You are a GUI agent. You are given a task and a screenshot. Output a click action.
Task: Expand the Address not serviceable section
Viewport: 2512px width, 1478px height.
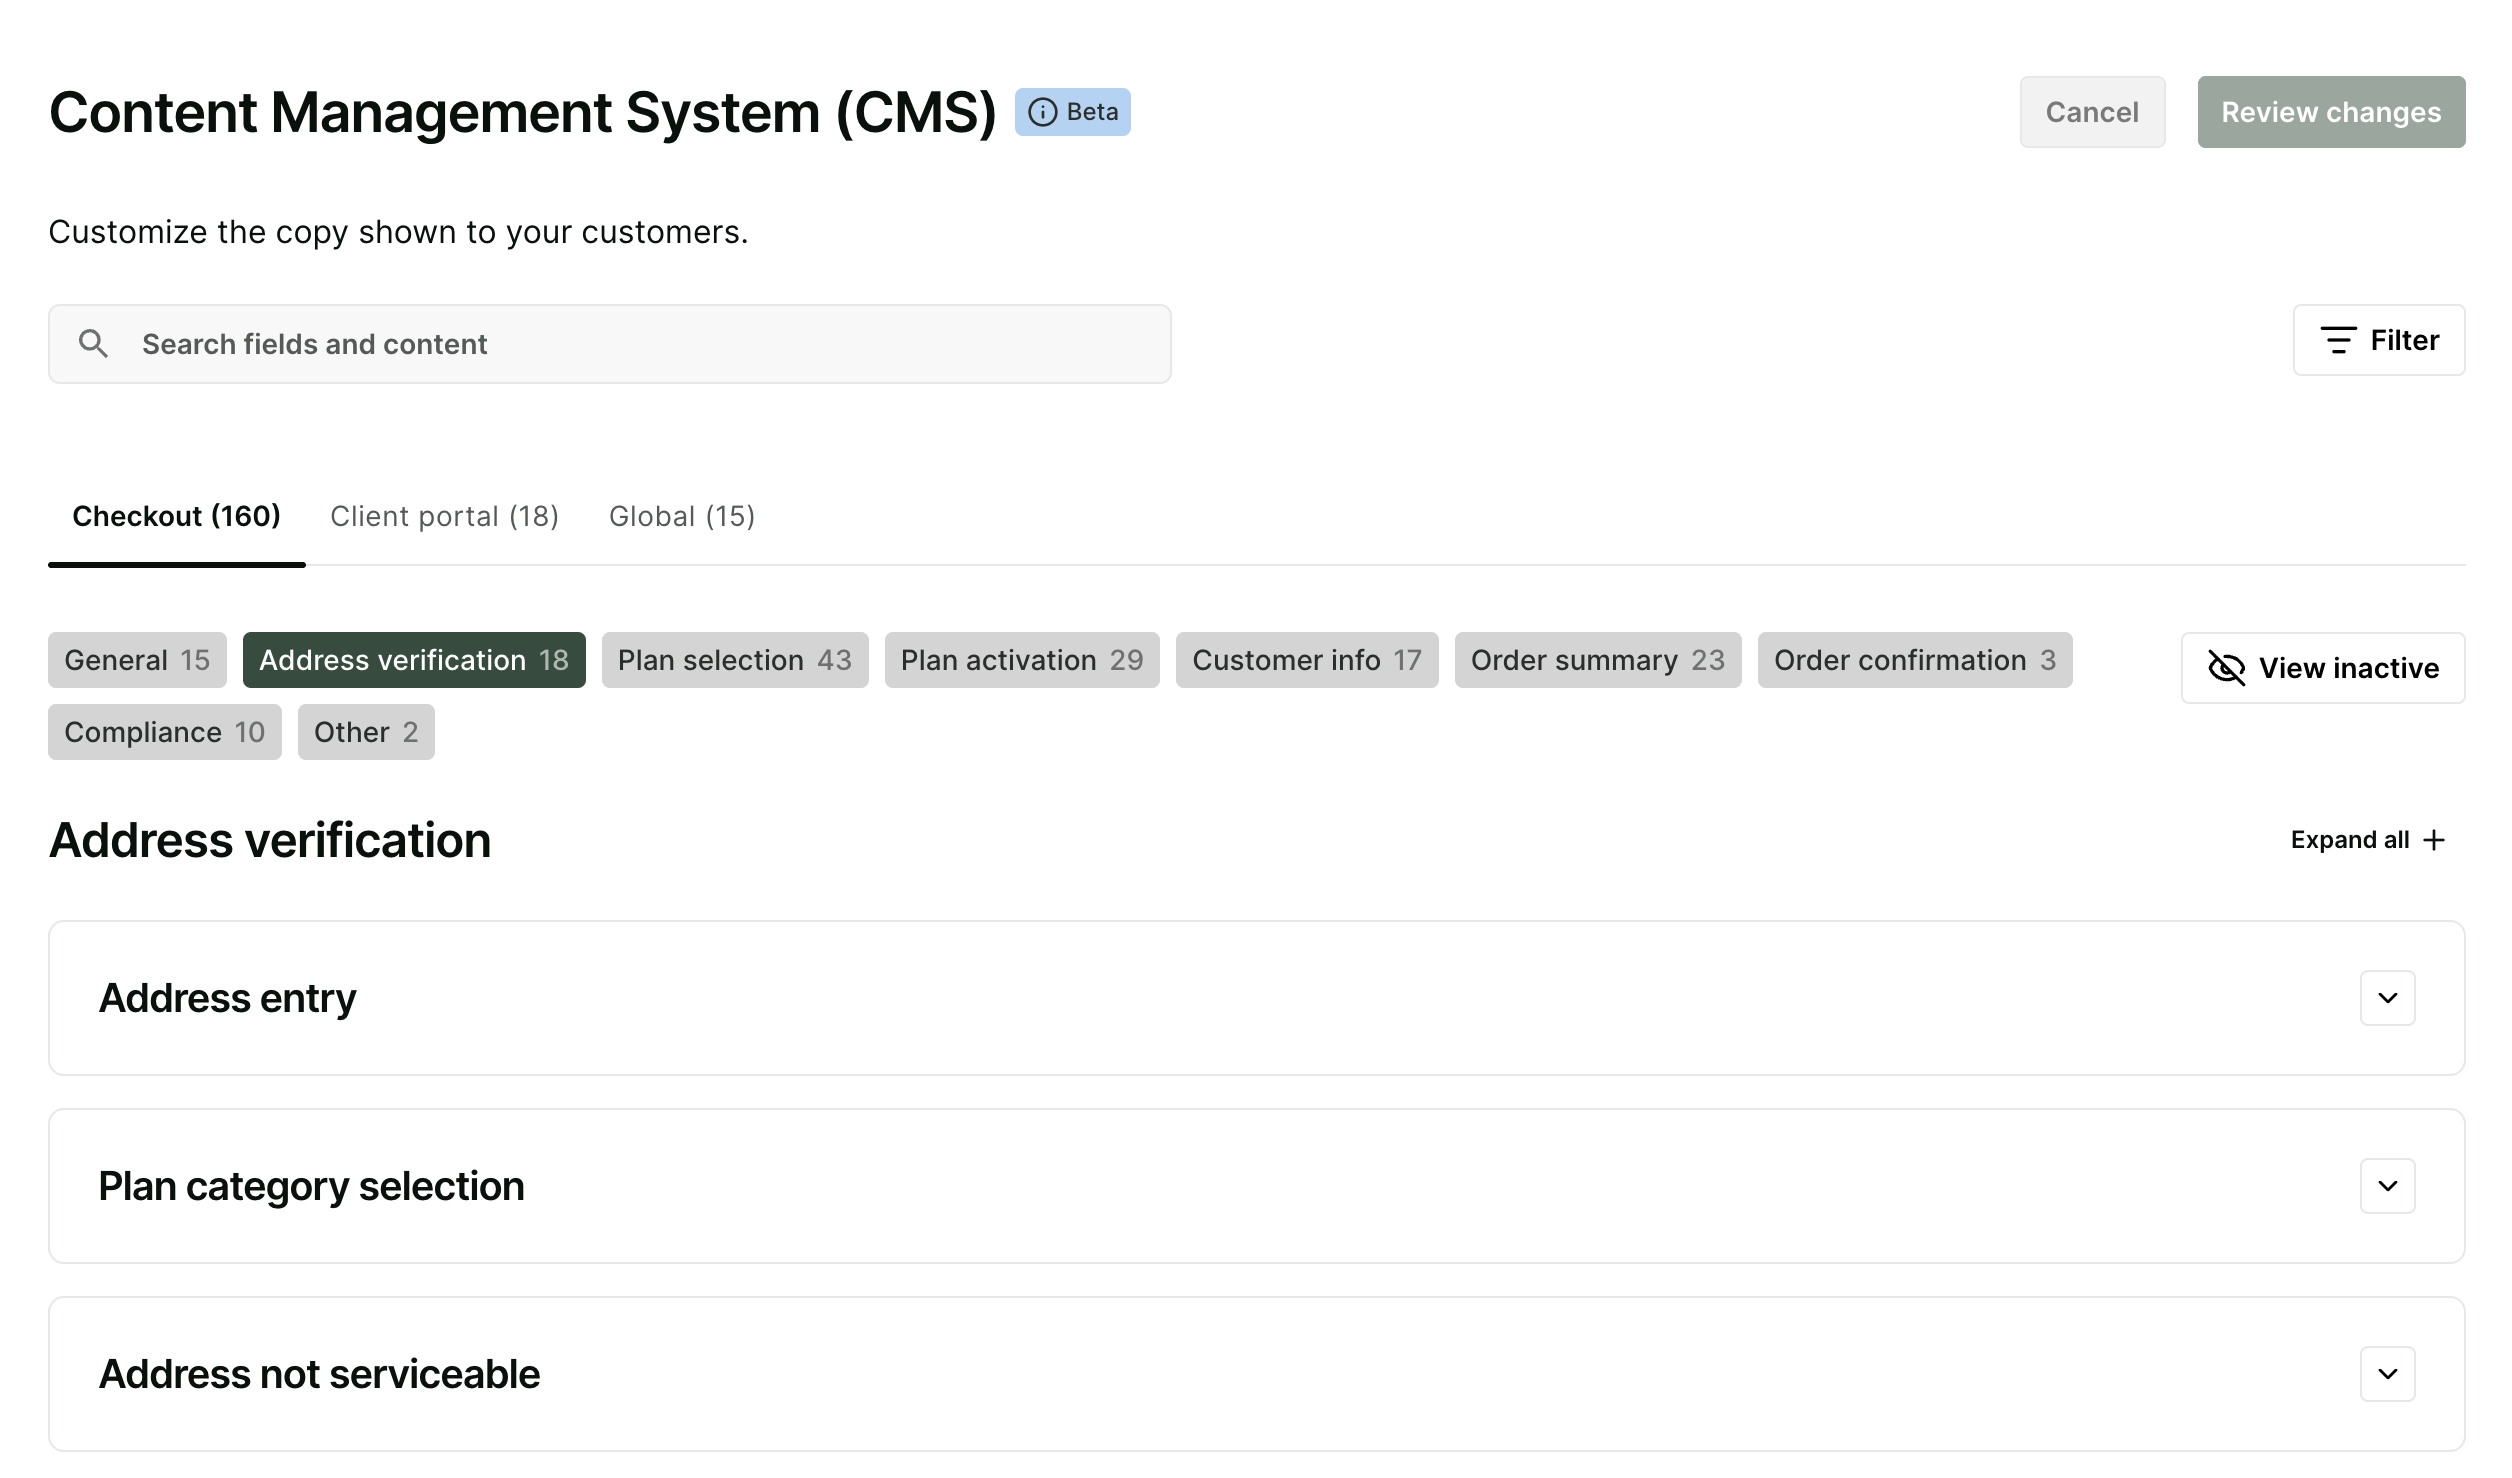click(2388, 1374)
